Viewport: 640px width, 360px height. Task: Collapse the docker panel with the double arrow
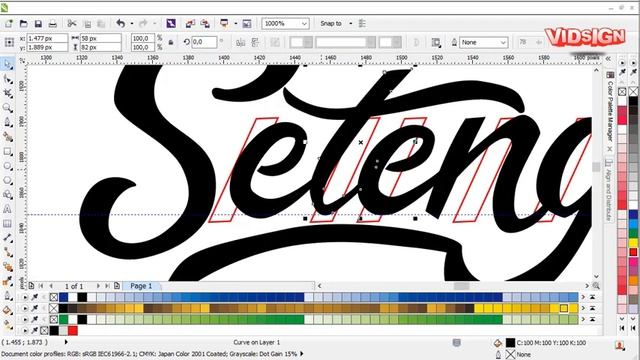coord(609,59)
